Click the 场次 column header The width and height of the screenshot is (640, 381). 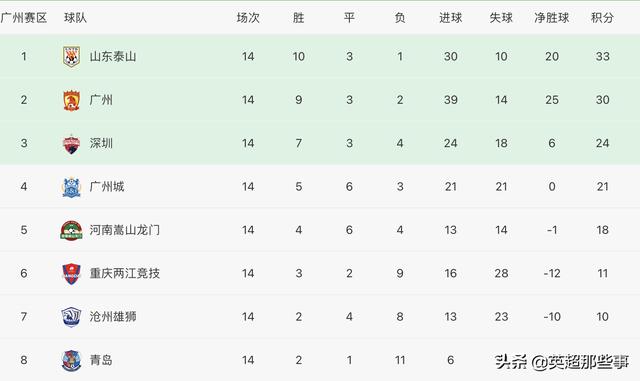click(248, 18)
